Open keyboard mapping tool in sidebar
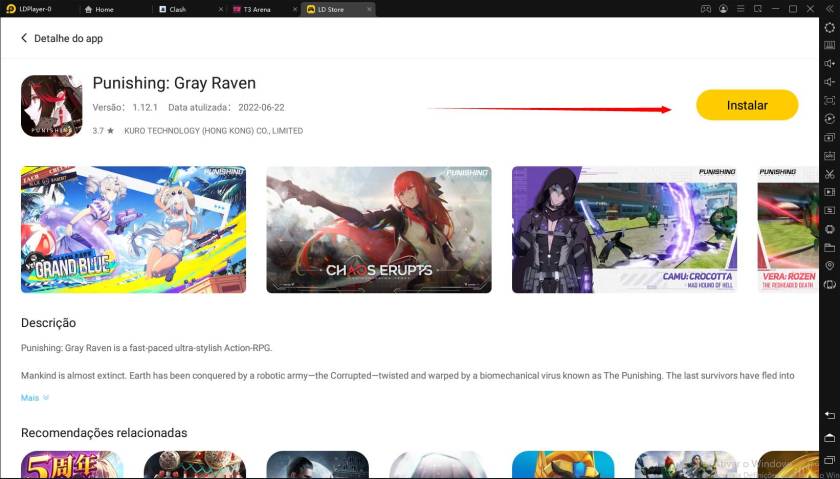Image resolution: width=840 pixels, height=479 pixels. (830, 46)
